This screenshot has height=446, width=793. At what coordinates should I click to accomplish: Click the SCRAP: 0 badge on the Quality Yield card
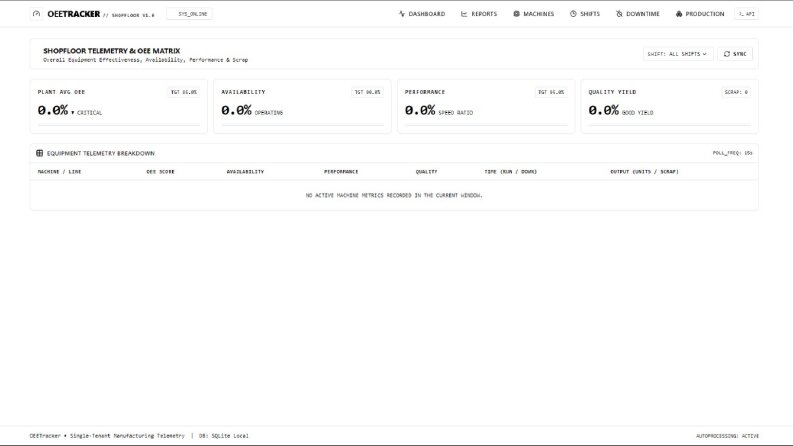click(736, 92)
